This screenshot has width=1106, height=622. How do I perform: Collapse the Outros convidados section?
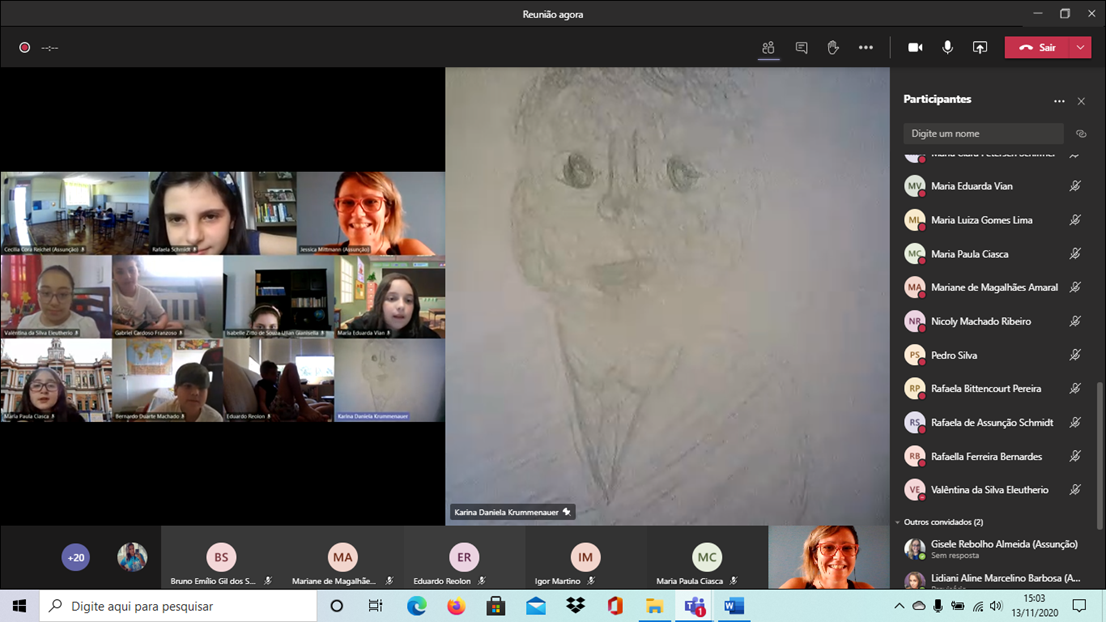(897, 523)
